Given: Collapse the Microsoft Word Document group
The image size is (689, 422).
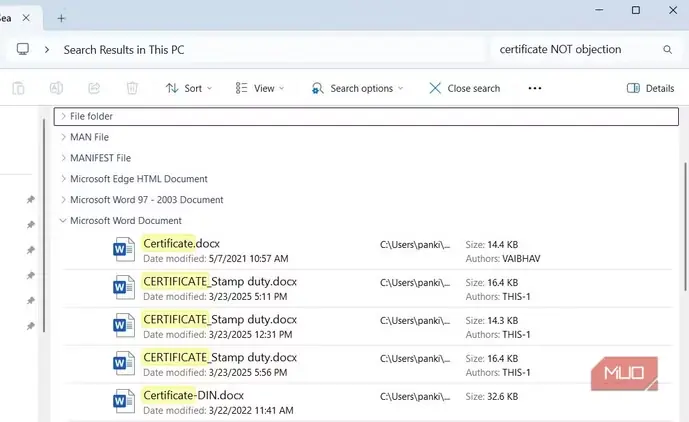Looking at the screenshot, I should pos(63,221).
